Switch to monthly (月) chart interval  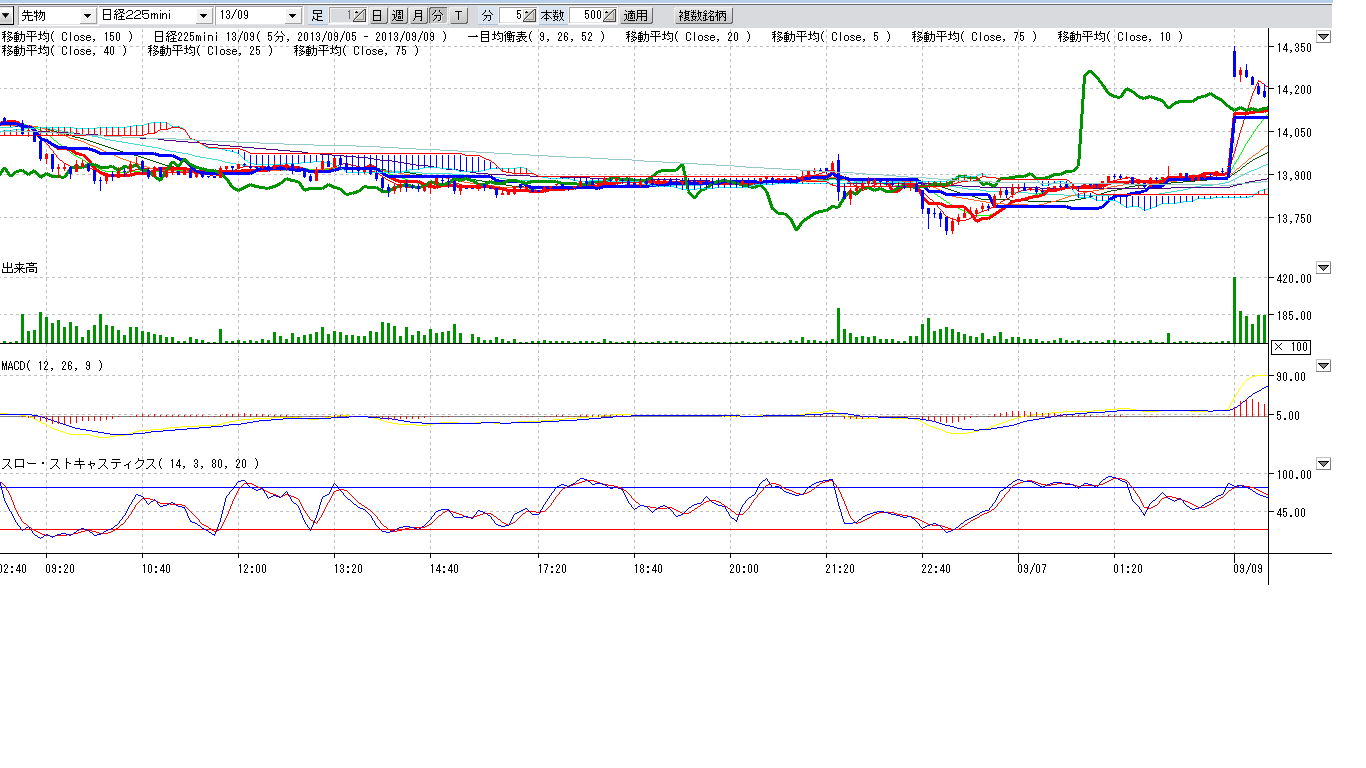click(x=418, y=16)
